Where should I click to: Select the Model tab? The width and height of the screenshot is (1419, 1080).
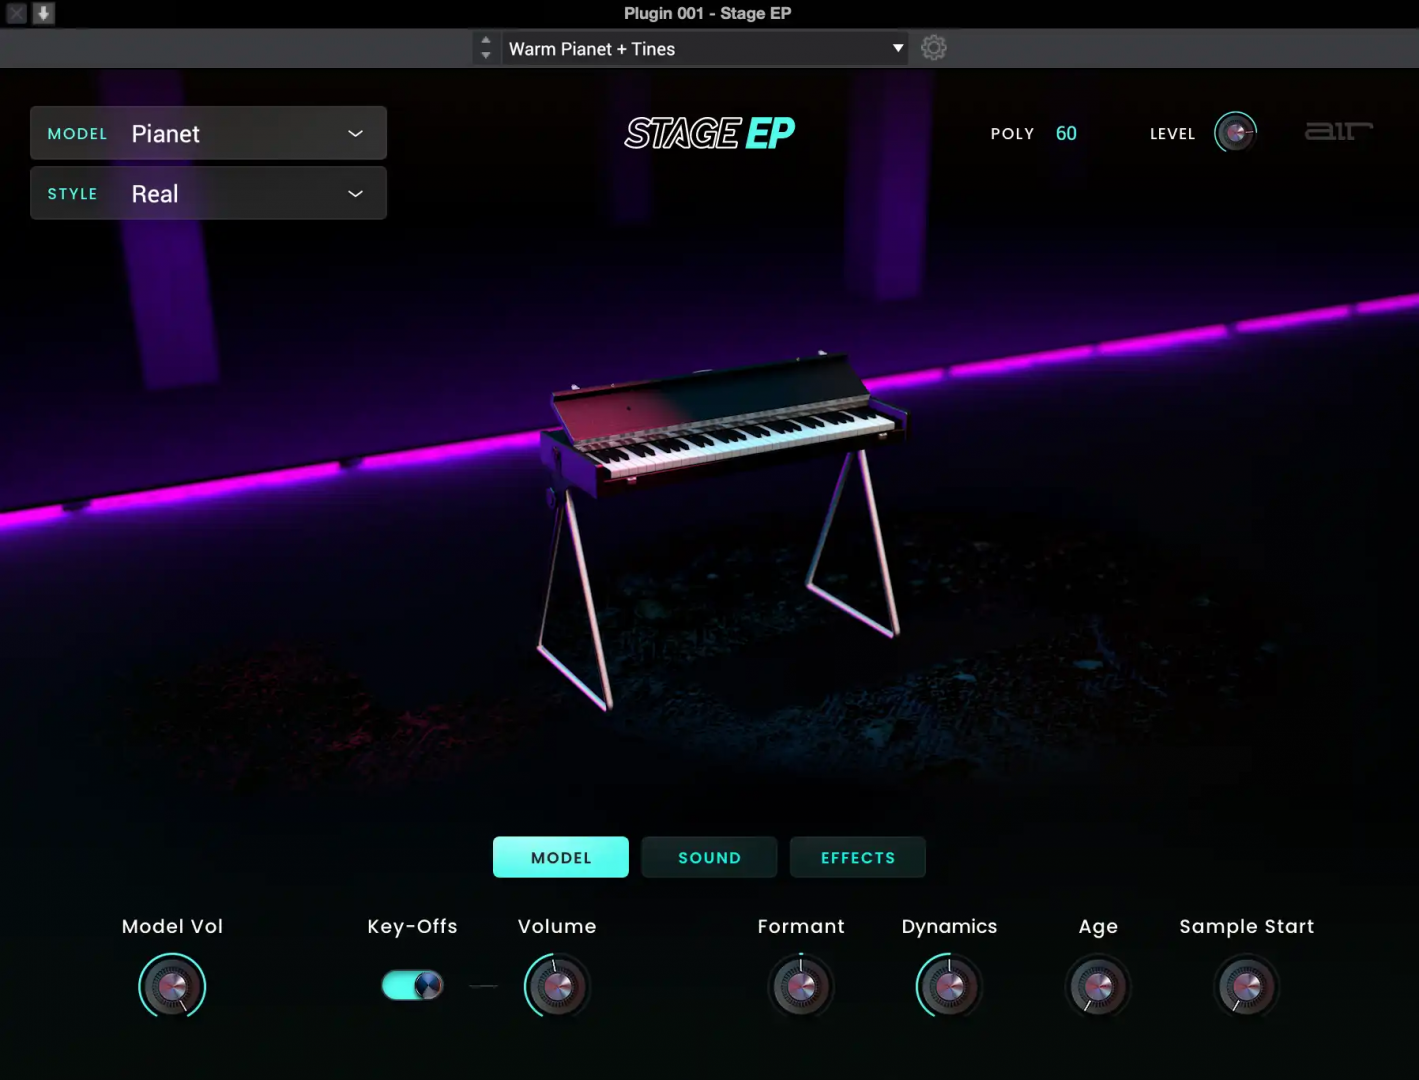pyautogui.click(x=560, y=858)
